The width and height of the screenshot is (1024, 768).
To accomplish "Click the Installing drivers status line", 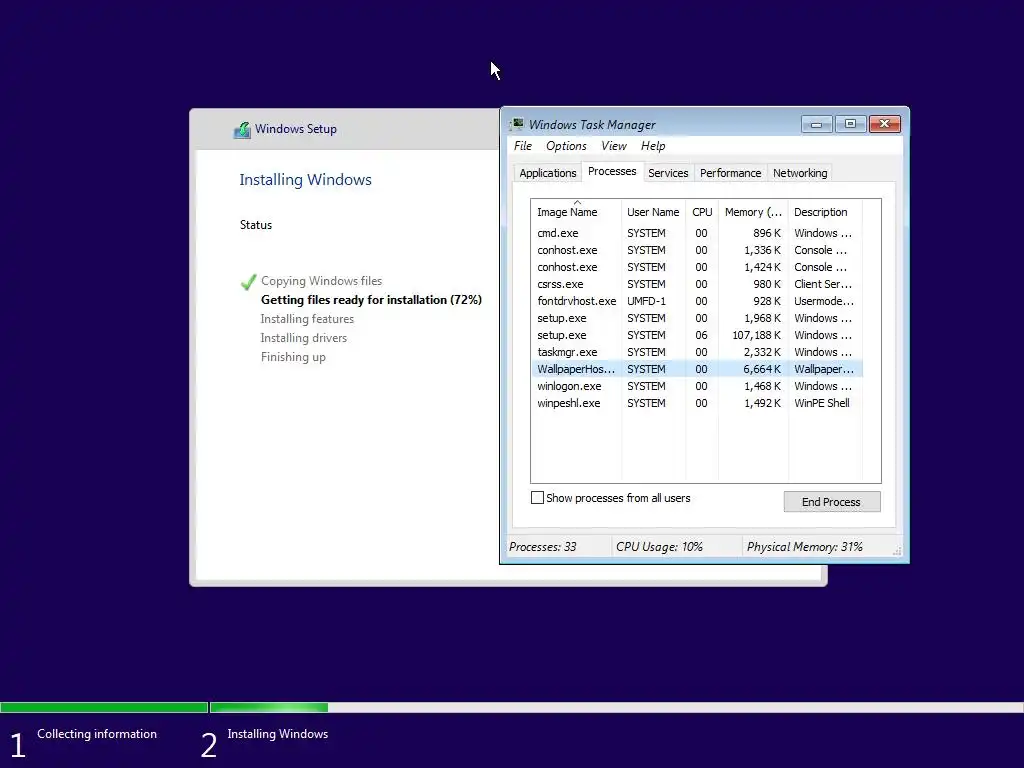I will pyautogui.click(x=304, y=338).
